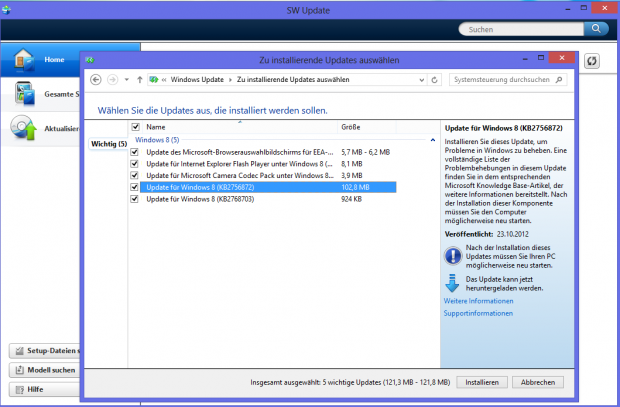This screenshot has width=620, height=407.
Task: Maximize the update selection dialog
Action: tap(541, 58)
